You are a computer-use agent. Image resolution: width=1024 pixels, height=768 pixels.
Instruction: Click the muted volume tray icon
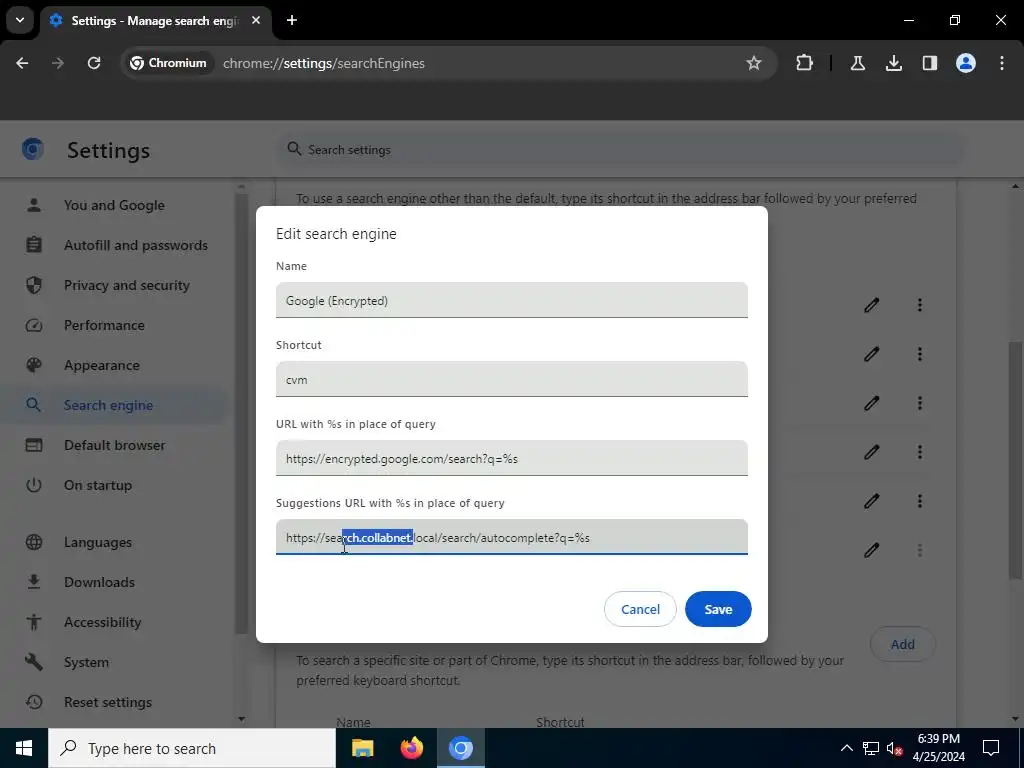pyautogui.click(x=894, y=748)
